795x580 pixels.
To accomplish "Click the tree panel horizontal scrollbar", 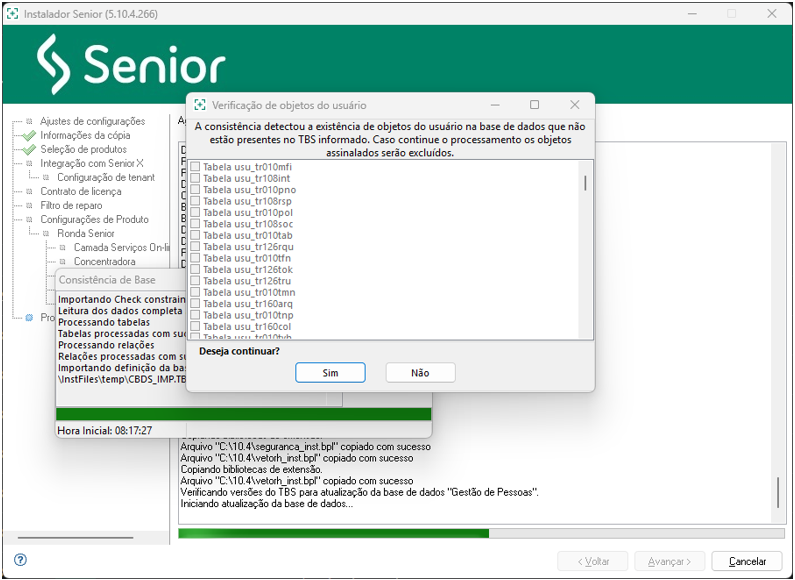I will [86, 537].
